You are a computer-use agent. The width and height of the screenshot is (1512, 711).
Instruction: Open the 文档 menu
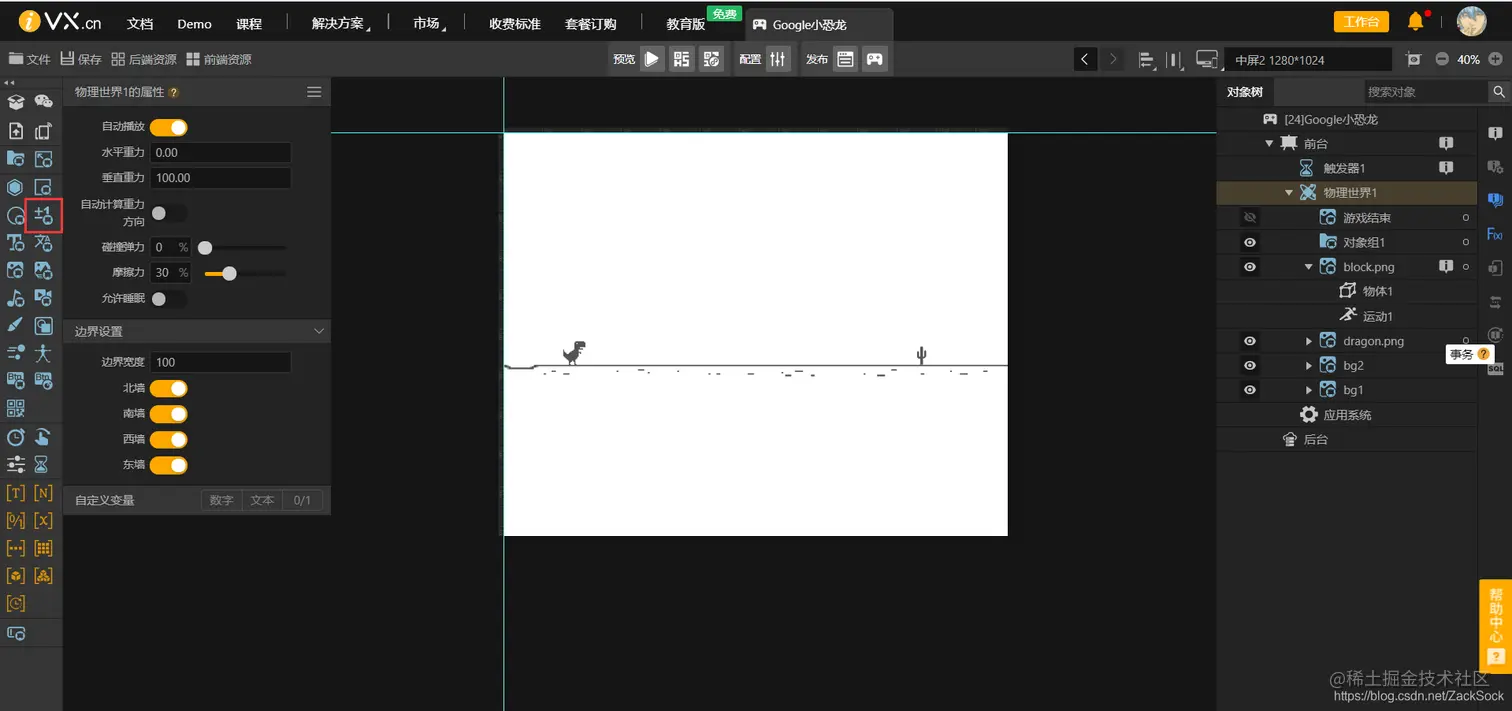(140, 24)
